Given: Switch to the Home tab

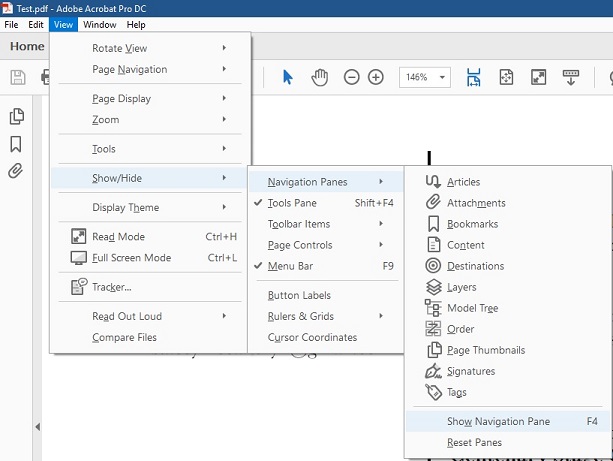Looking at the screenshot, I should [x=27, y=46].
